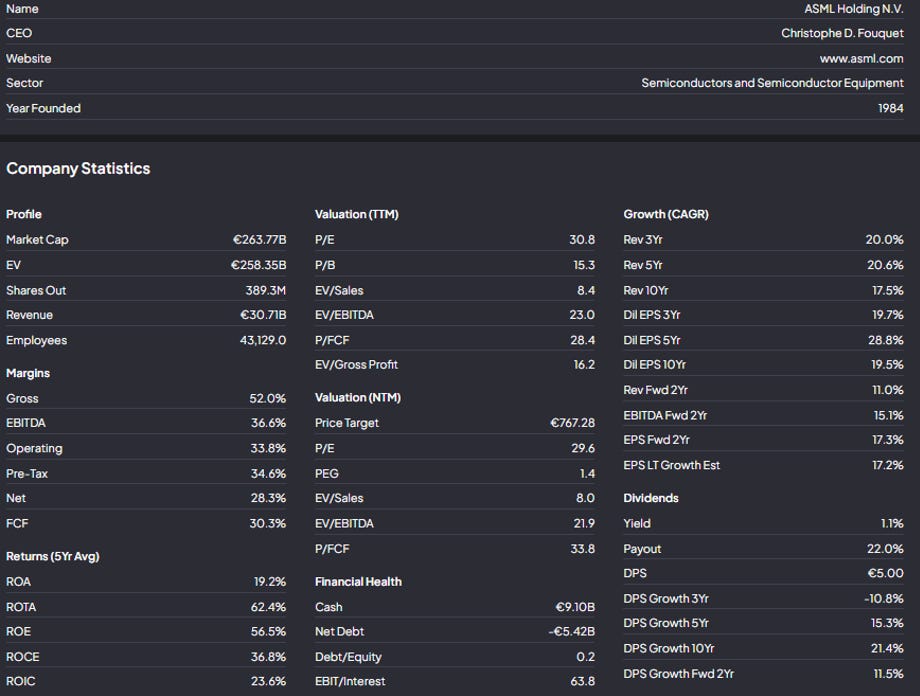
Task: Select the EPS Fwd 2Yr value 17.3%
Action: tap(888, 440)
